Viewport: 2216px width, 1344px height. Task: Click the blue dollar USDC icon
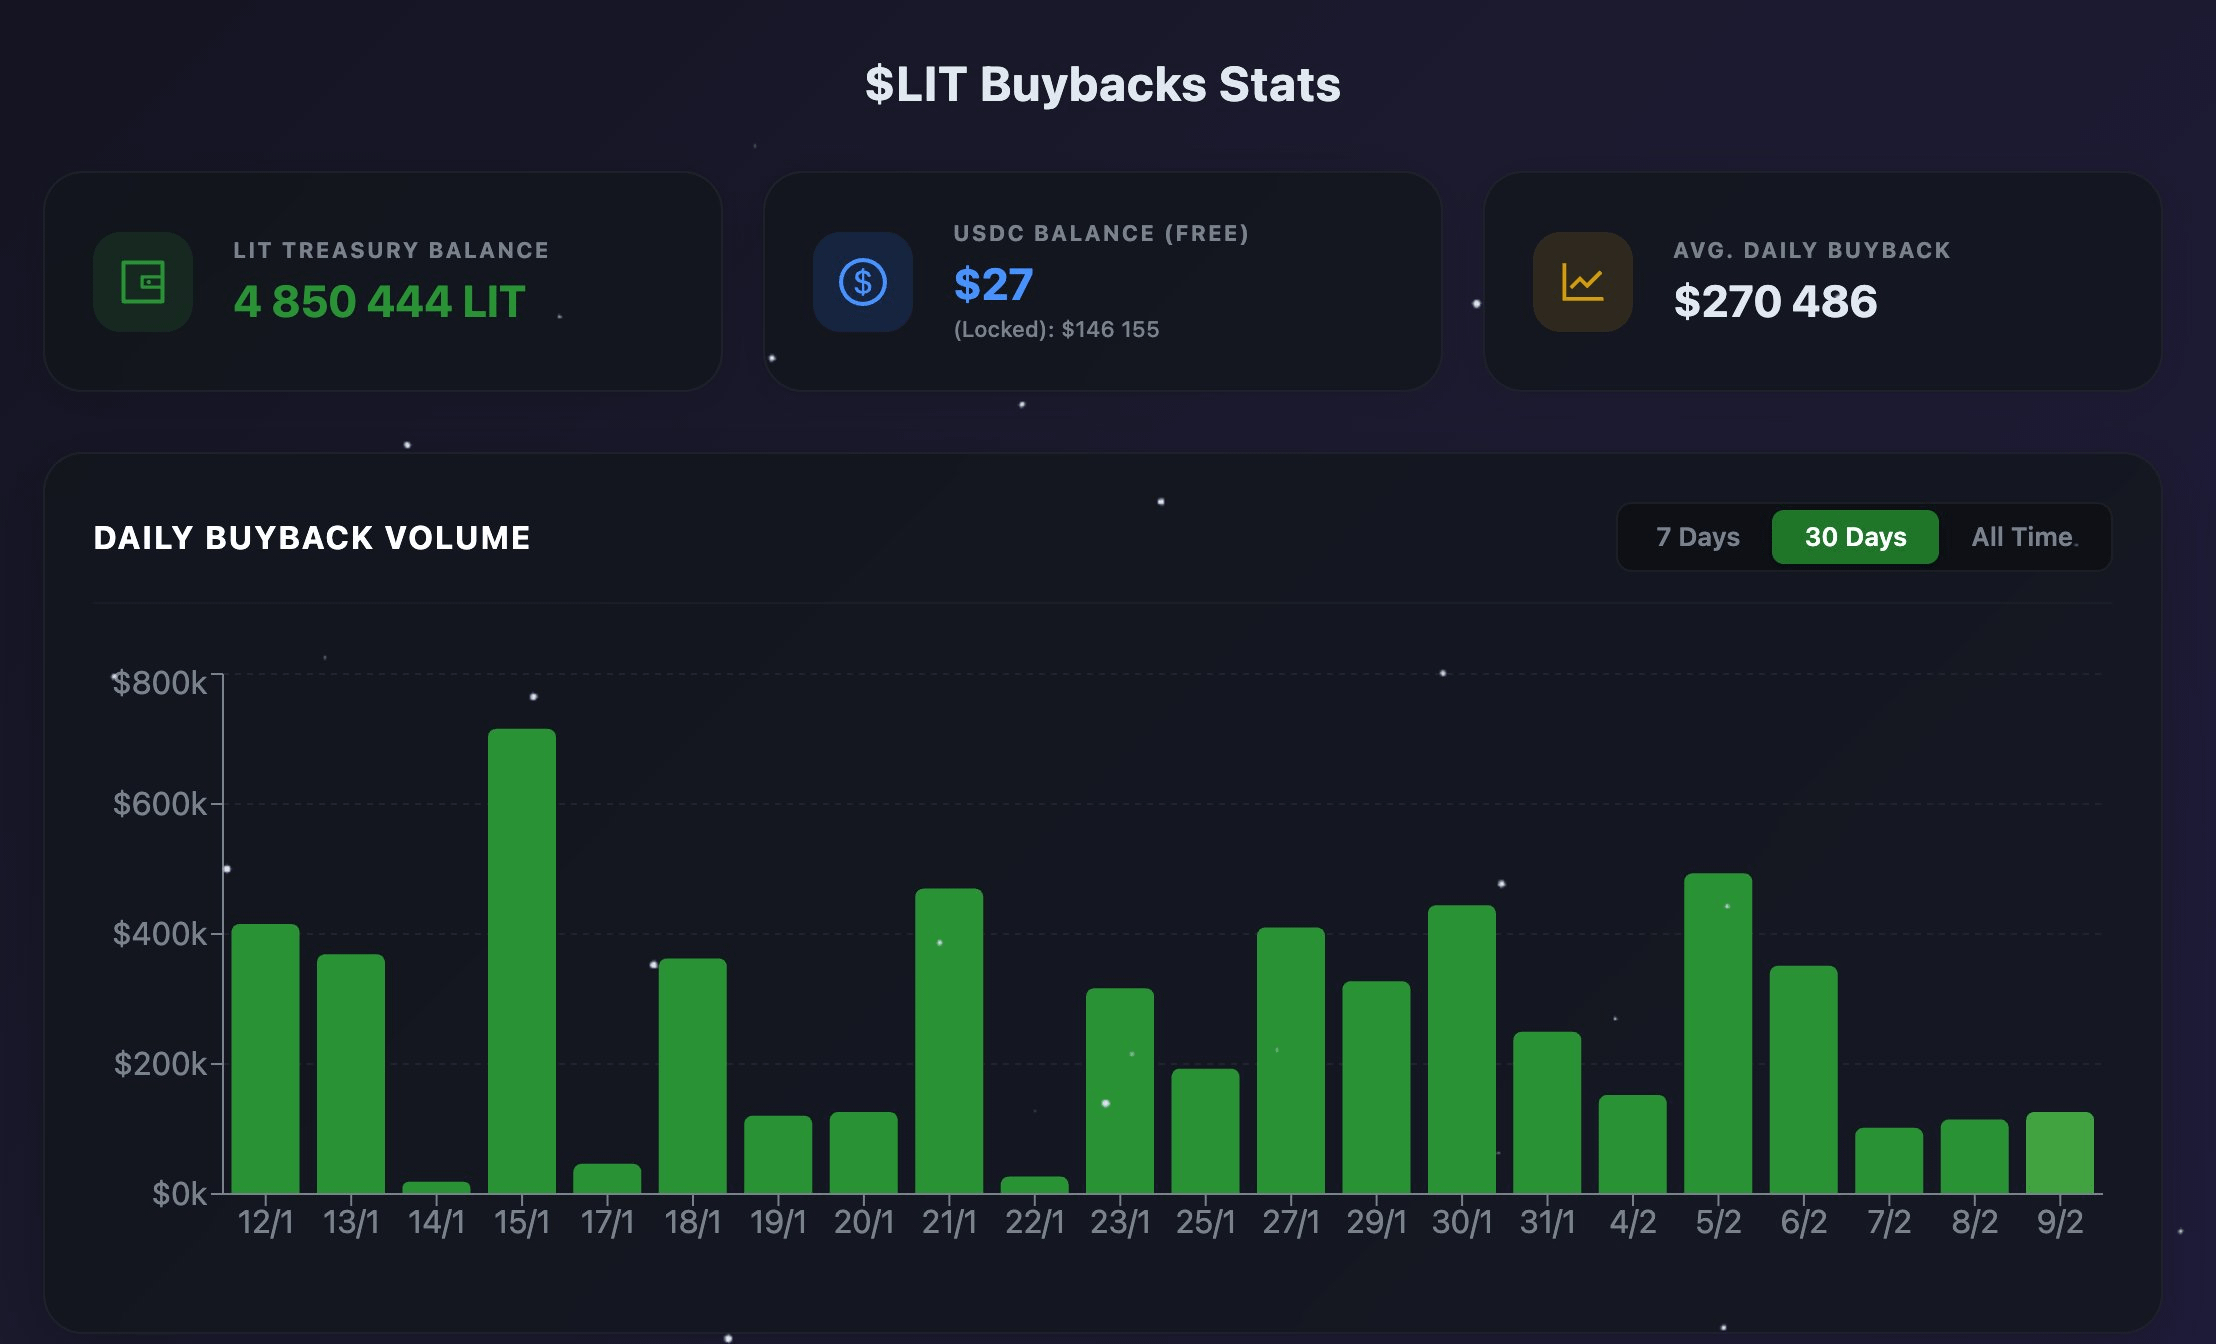862,282
